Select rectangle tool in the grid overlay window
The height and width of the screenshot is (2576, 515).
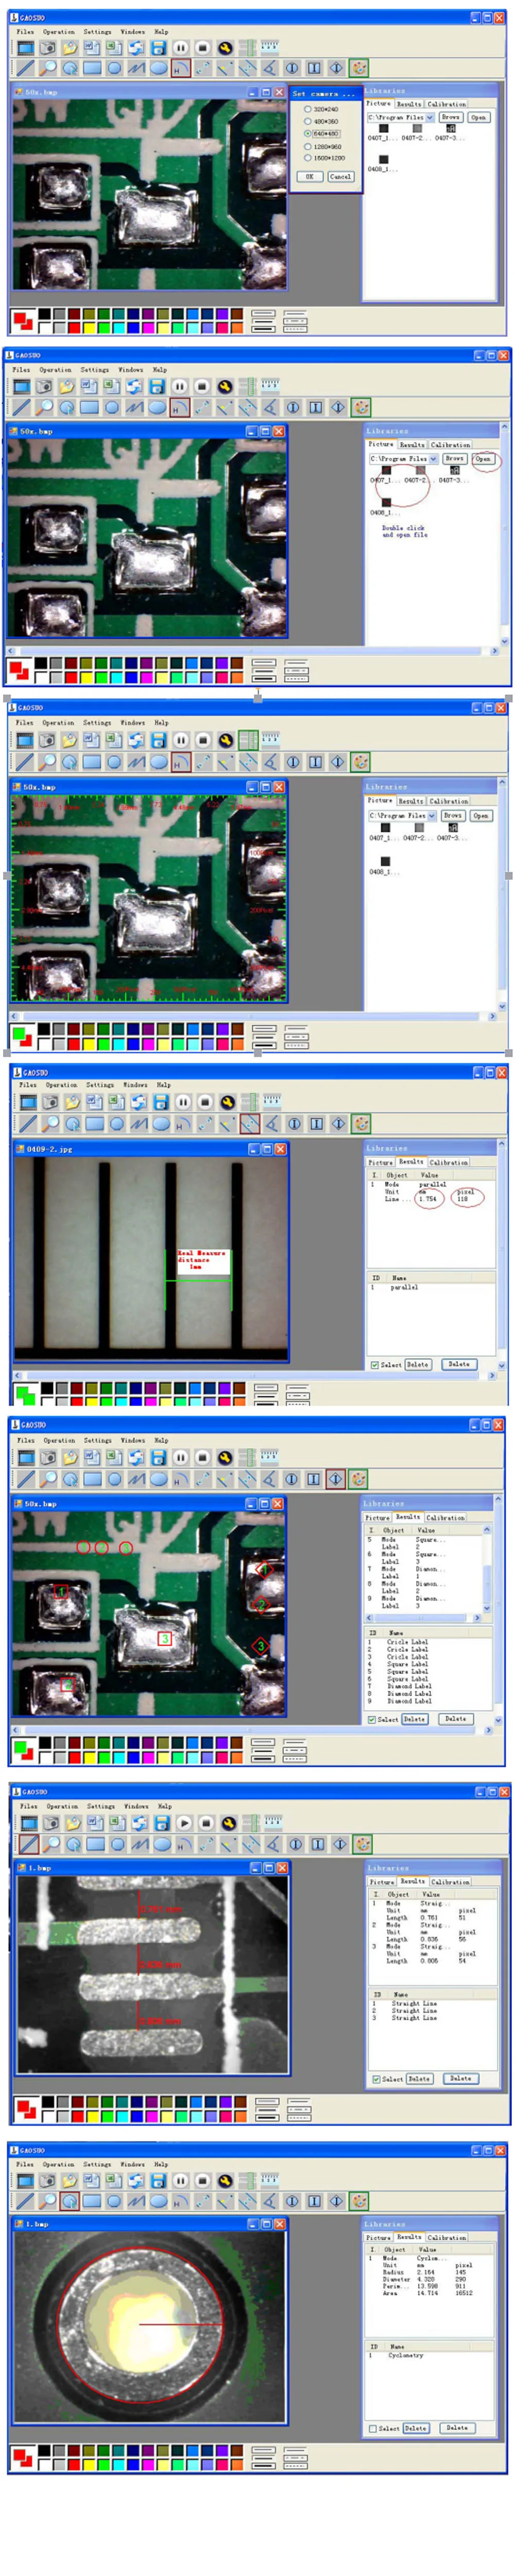pyautogui.click(x=91, y=762)
